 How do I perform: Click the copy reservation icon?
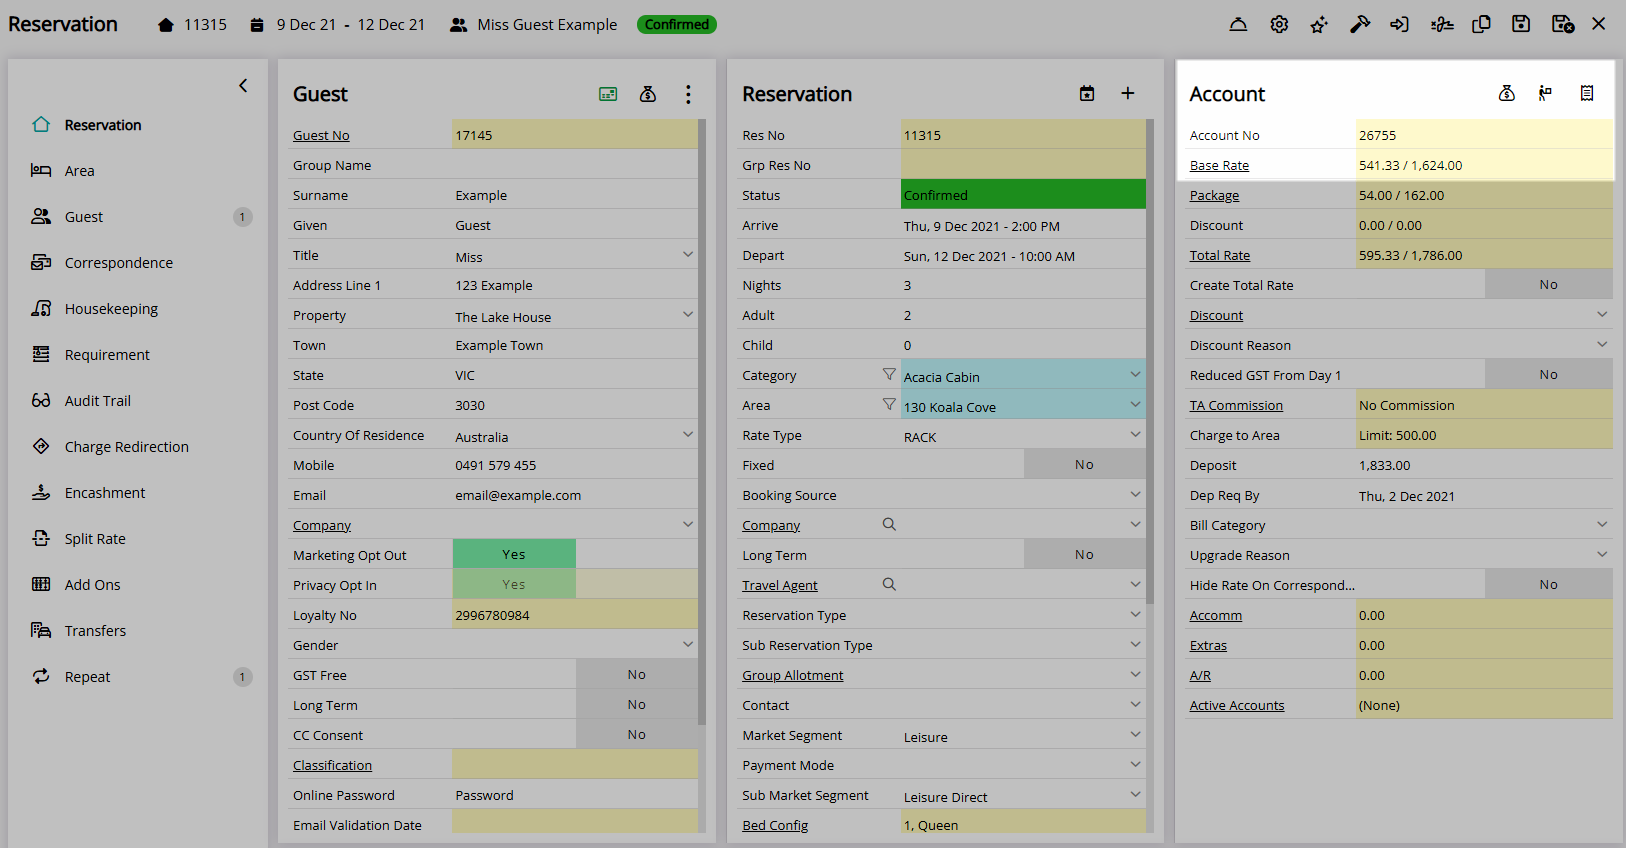(x=1481, y=24)
